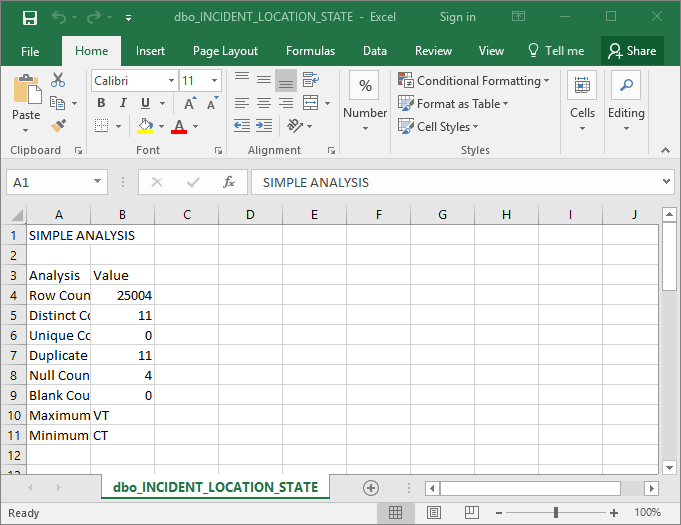Image resolution: width=681 pixels, height=525 pixels.
Task: Toggle Center alignment
Action: (x=264, y=103)
